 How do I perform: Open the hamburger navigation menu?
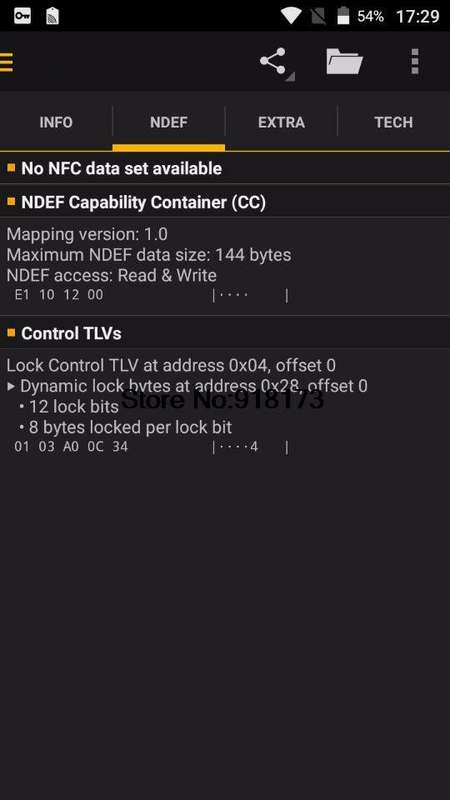(x=6, y=62)
